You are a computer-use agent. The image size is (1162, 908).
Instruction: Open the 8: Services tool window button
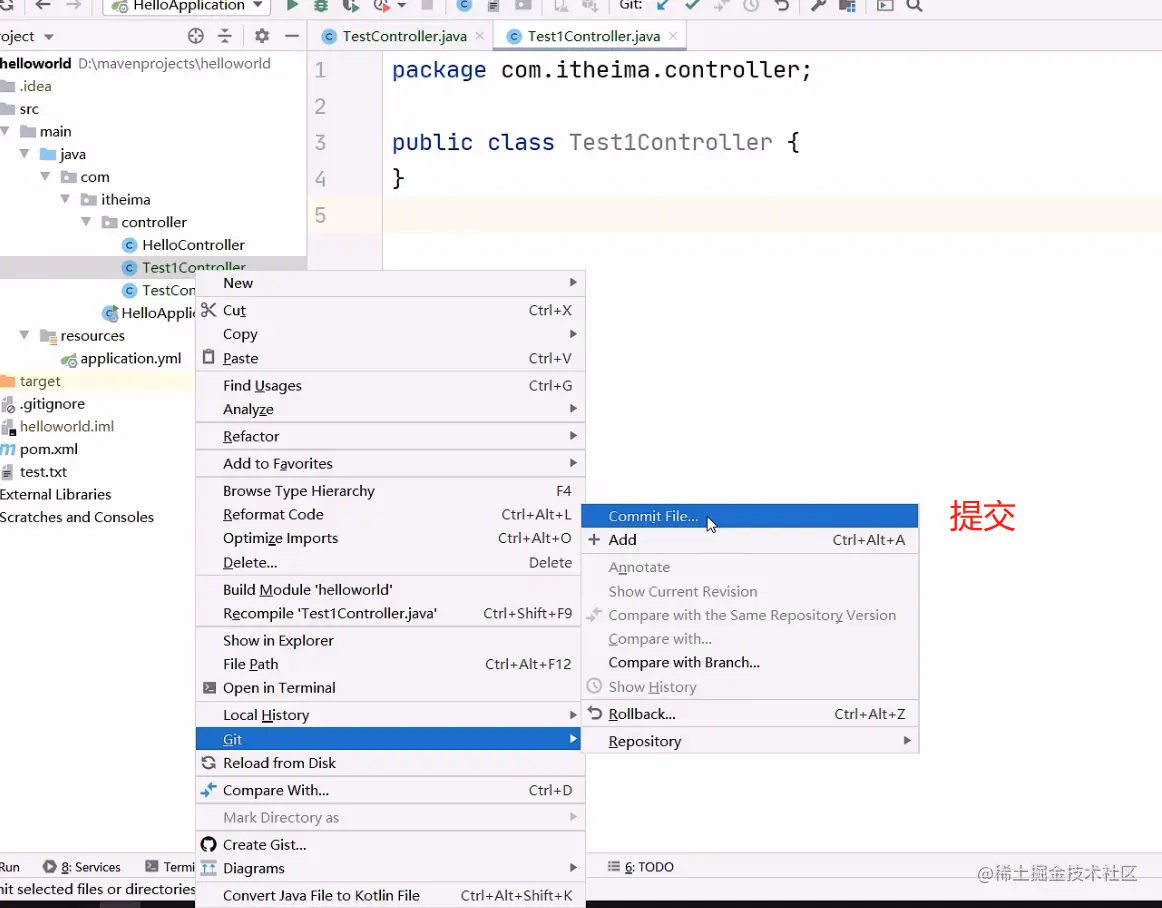point(82,866)
